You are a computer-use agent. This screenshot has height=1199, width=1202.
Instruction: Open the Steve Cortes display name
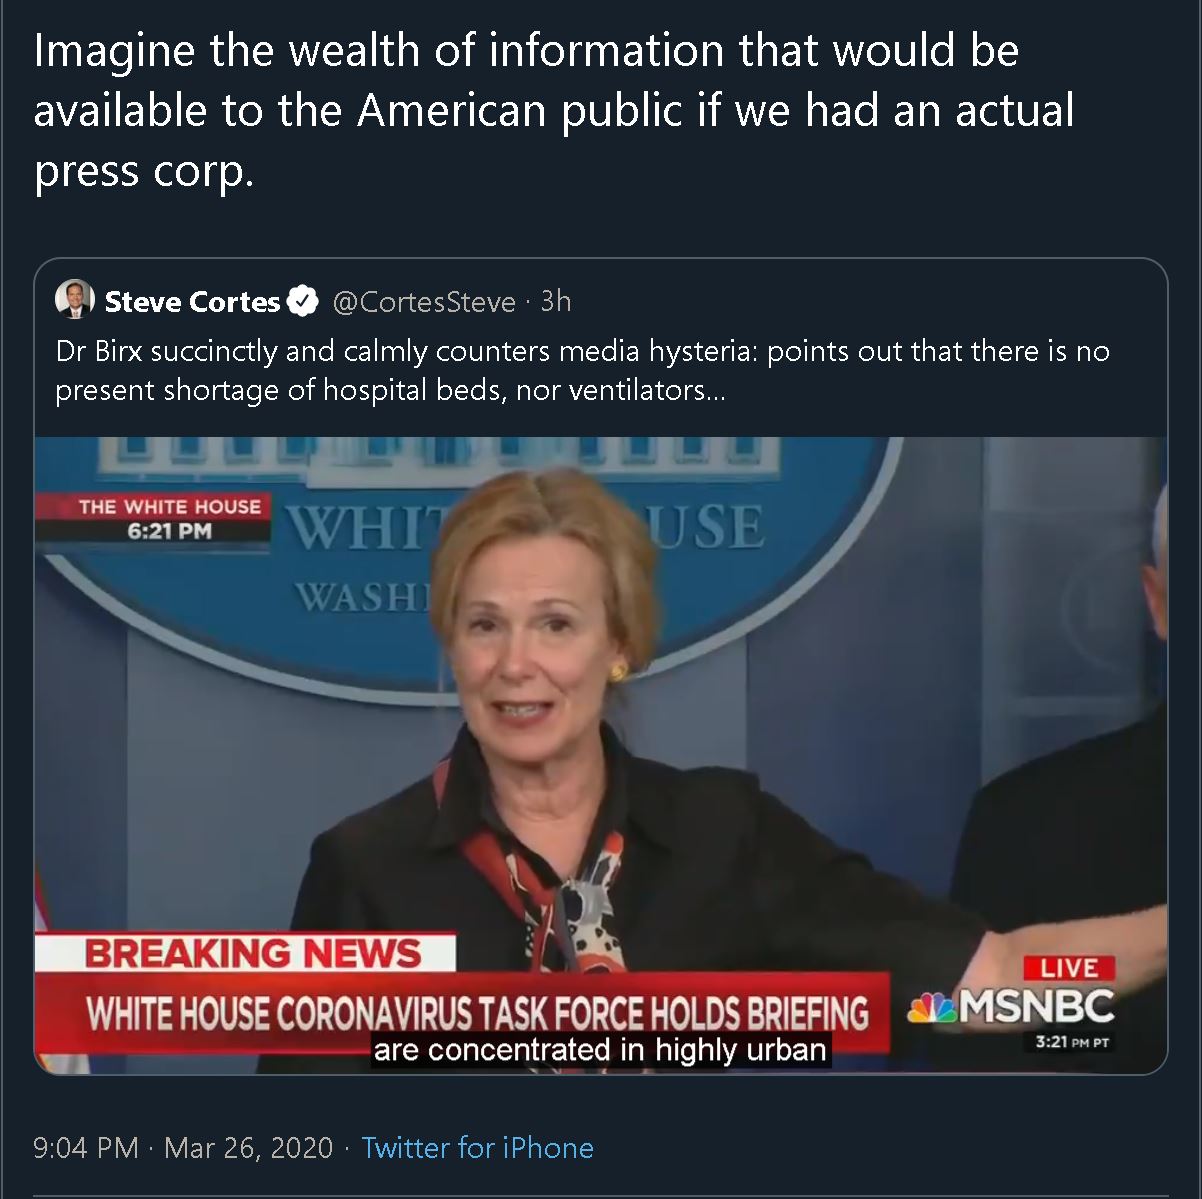point(192,301)
